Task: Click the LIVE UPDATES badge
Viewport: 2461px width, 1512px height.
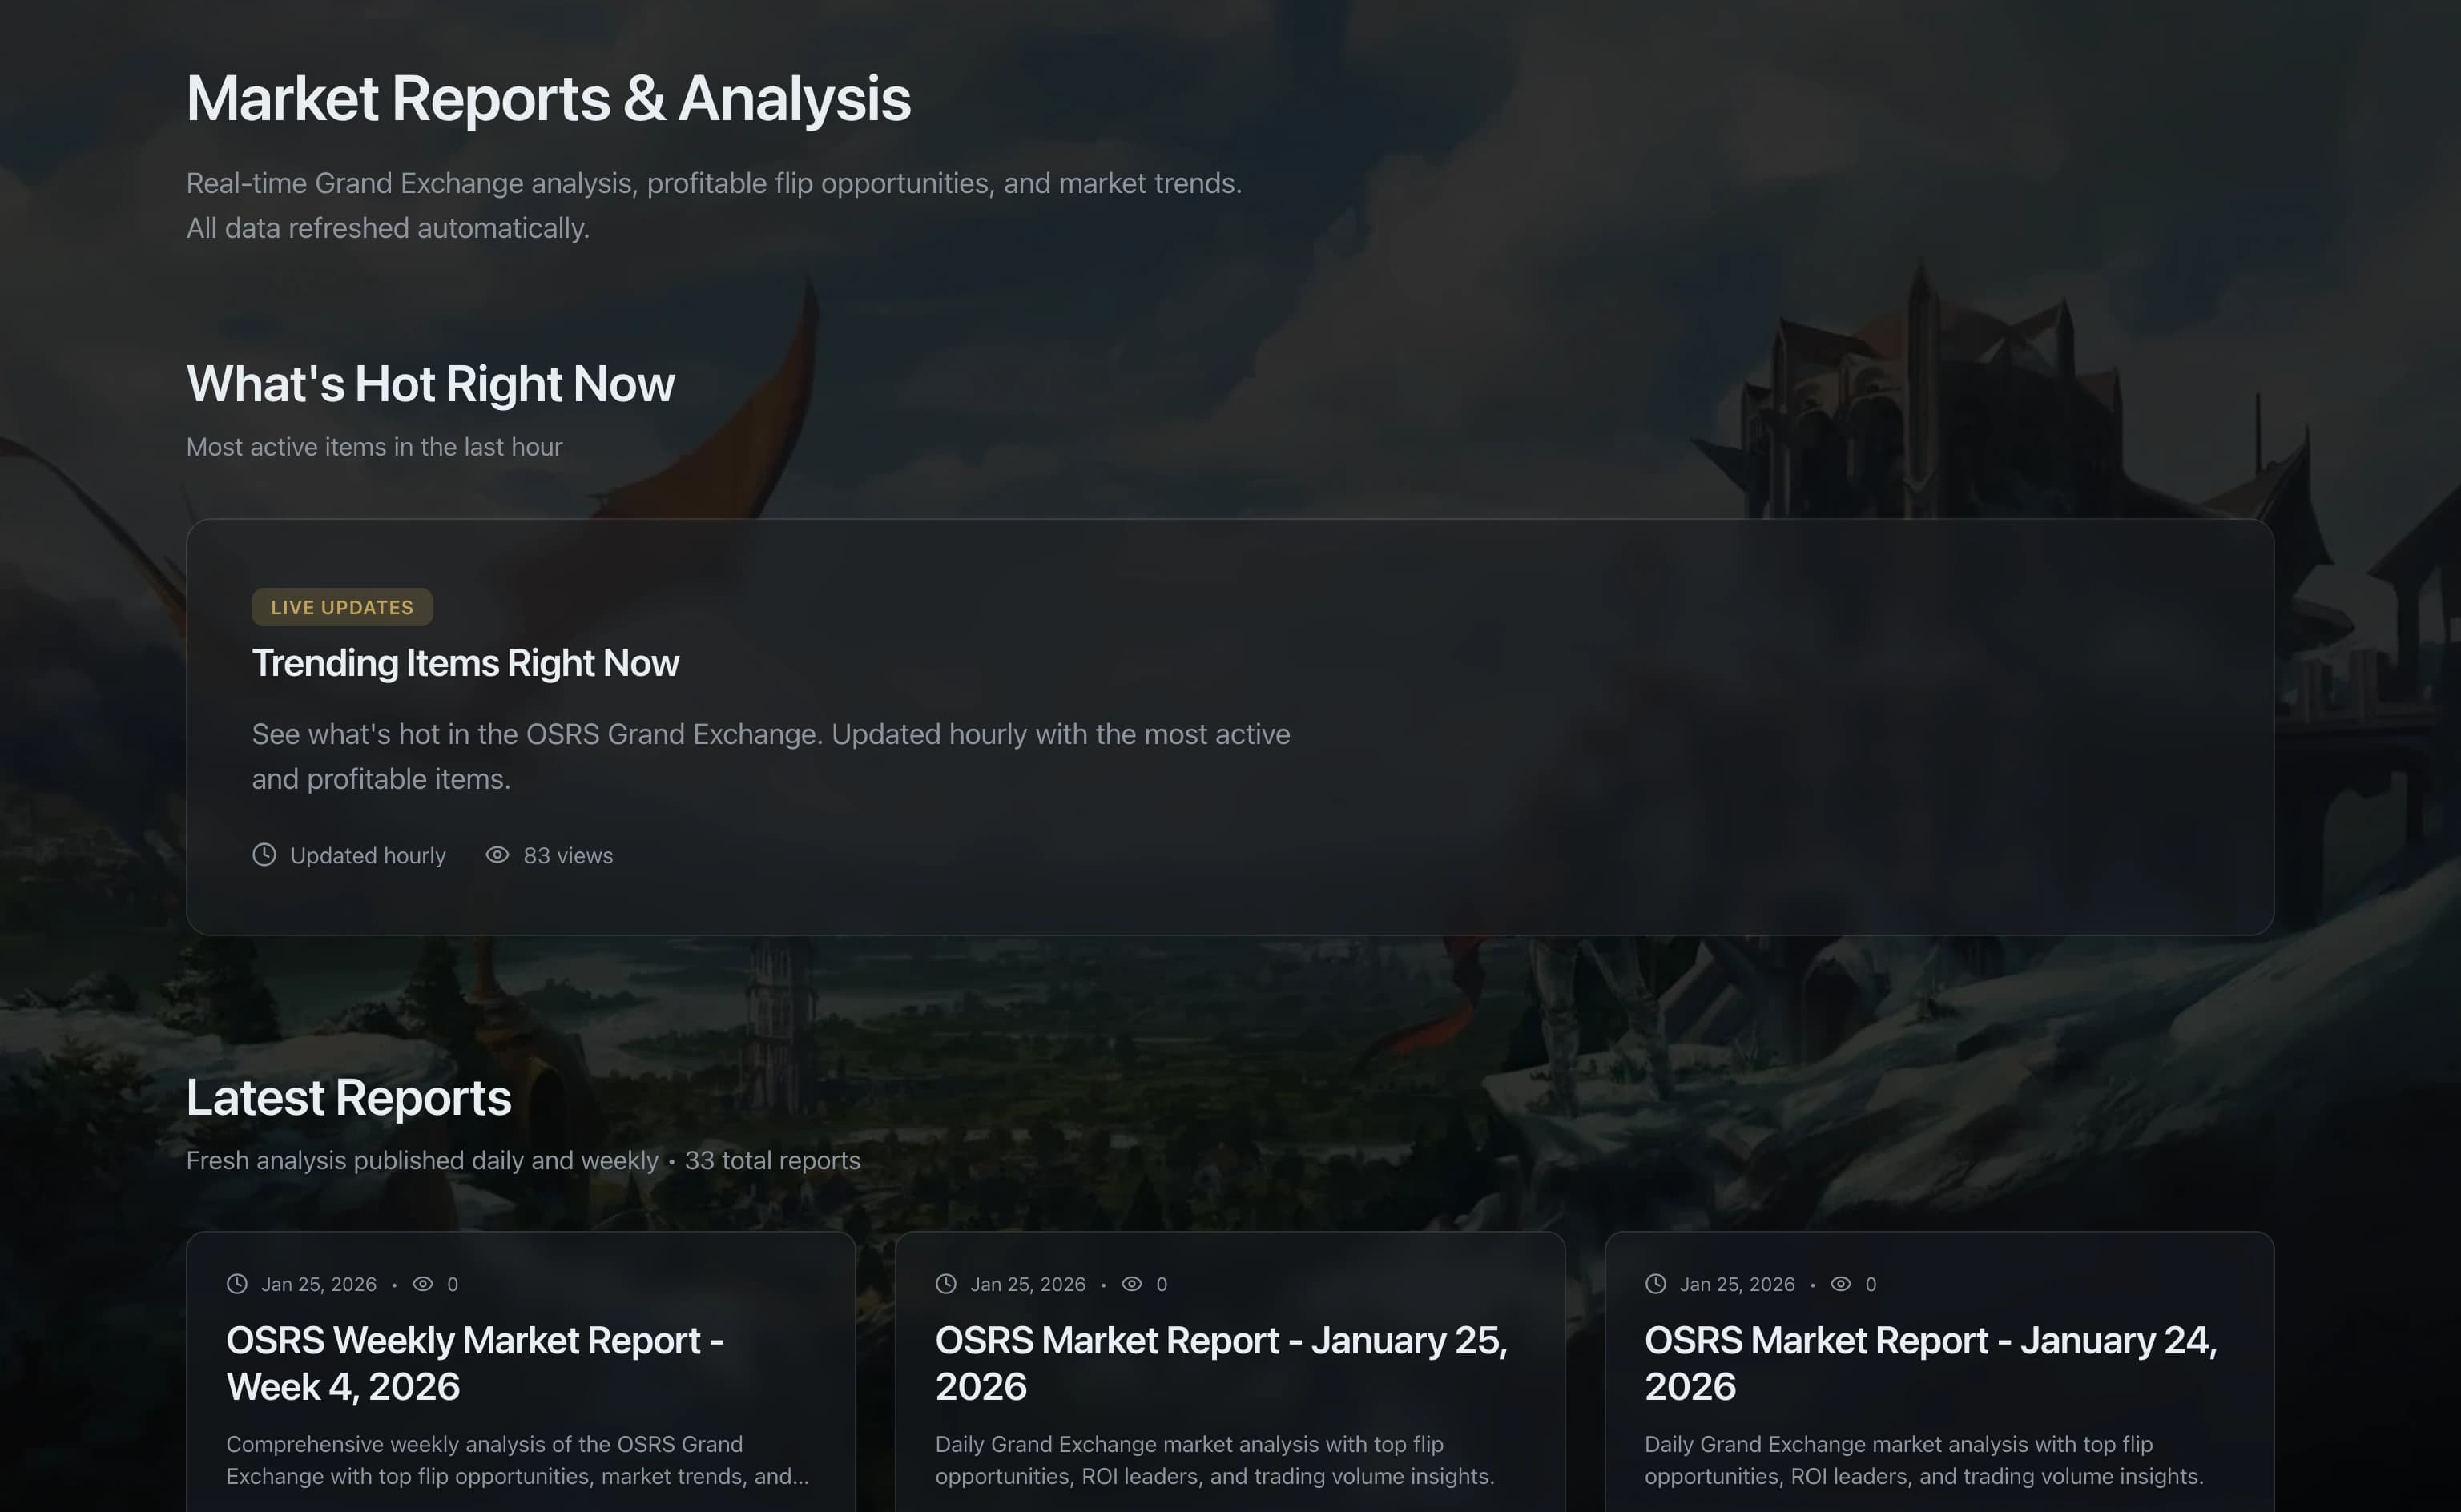Action: click(x=342, y=607)
